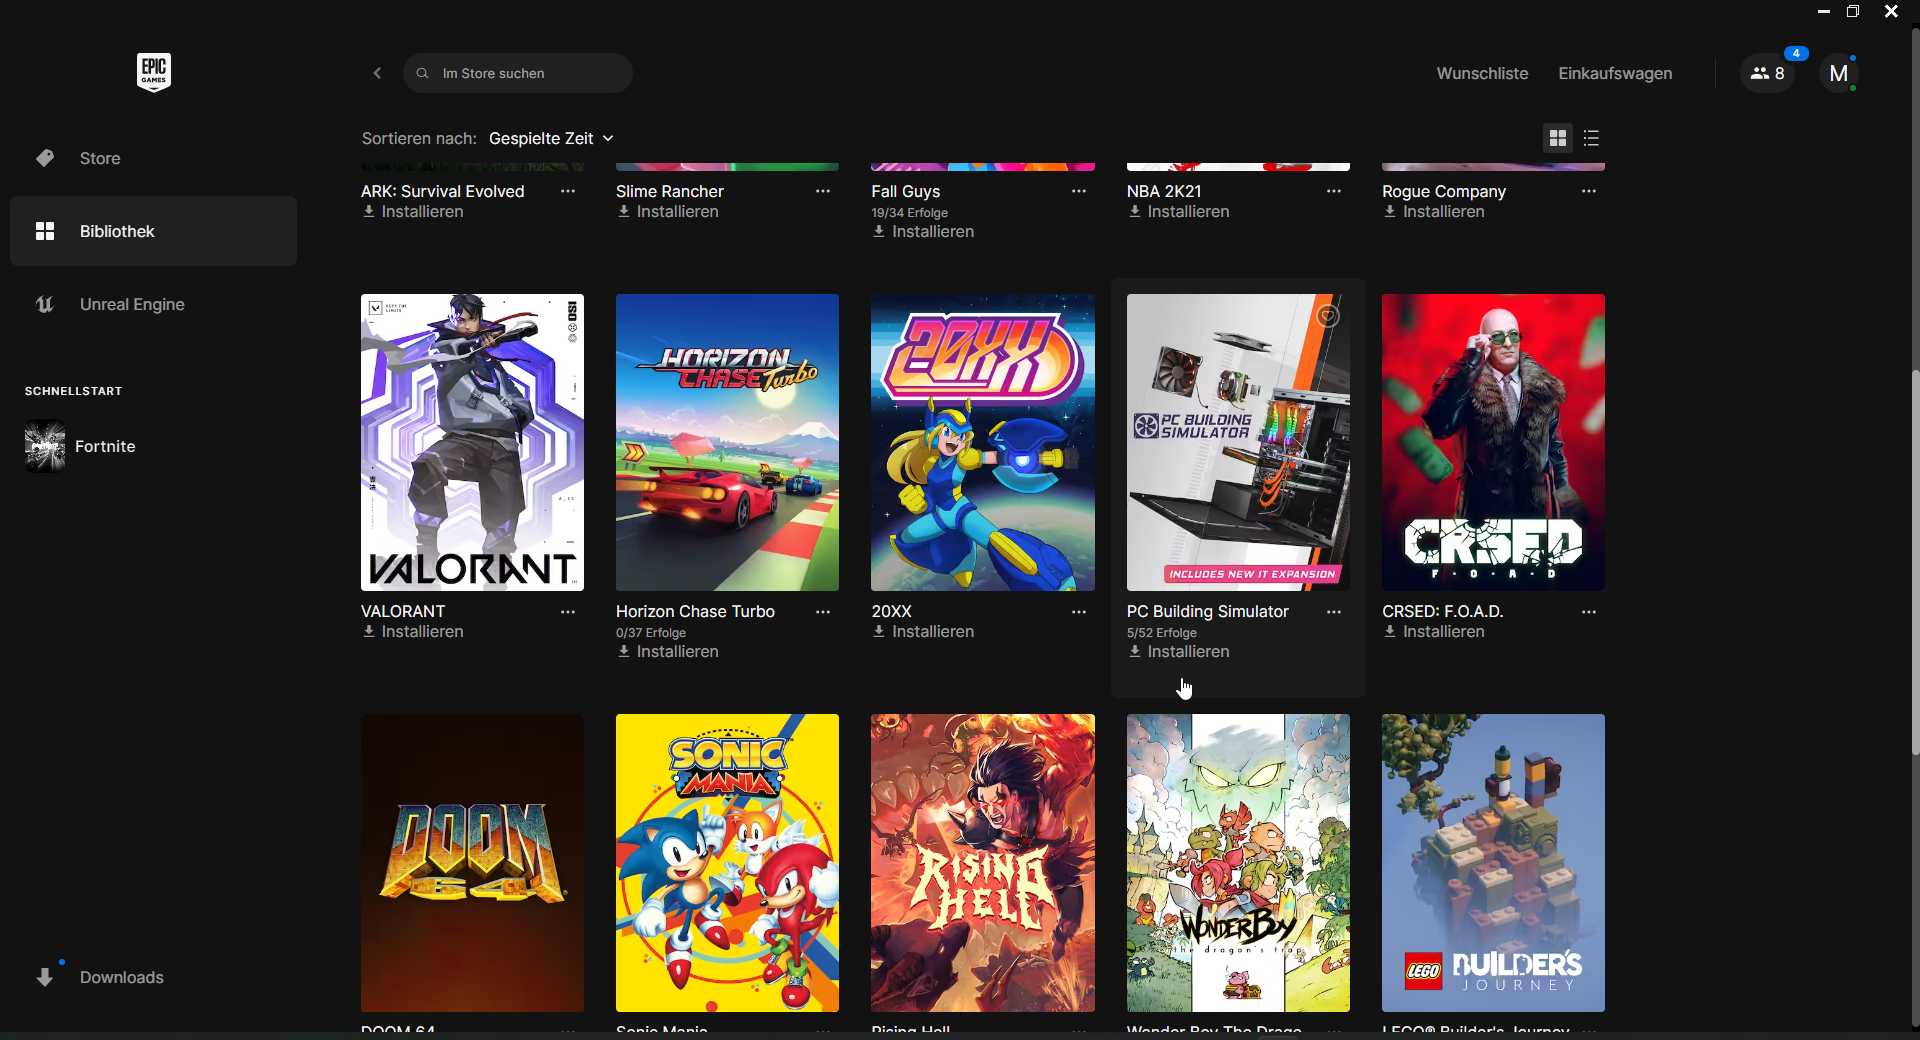Open the friends list icon
The image size is (1920, 1040).
[1767, 73]
